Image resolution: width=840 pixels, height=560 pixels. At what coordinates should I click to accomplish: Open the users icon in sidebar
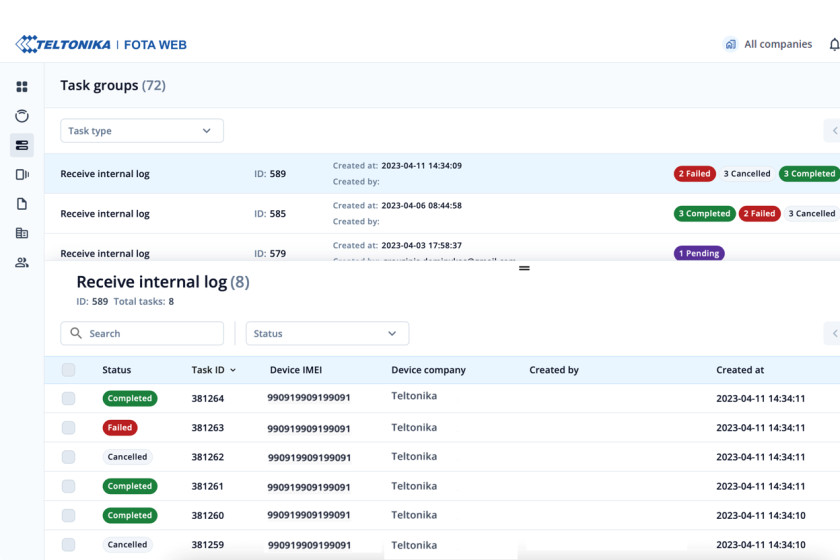click(22, 263)
